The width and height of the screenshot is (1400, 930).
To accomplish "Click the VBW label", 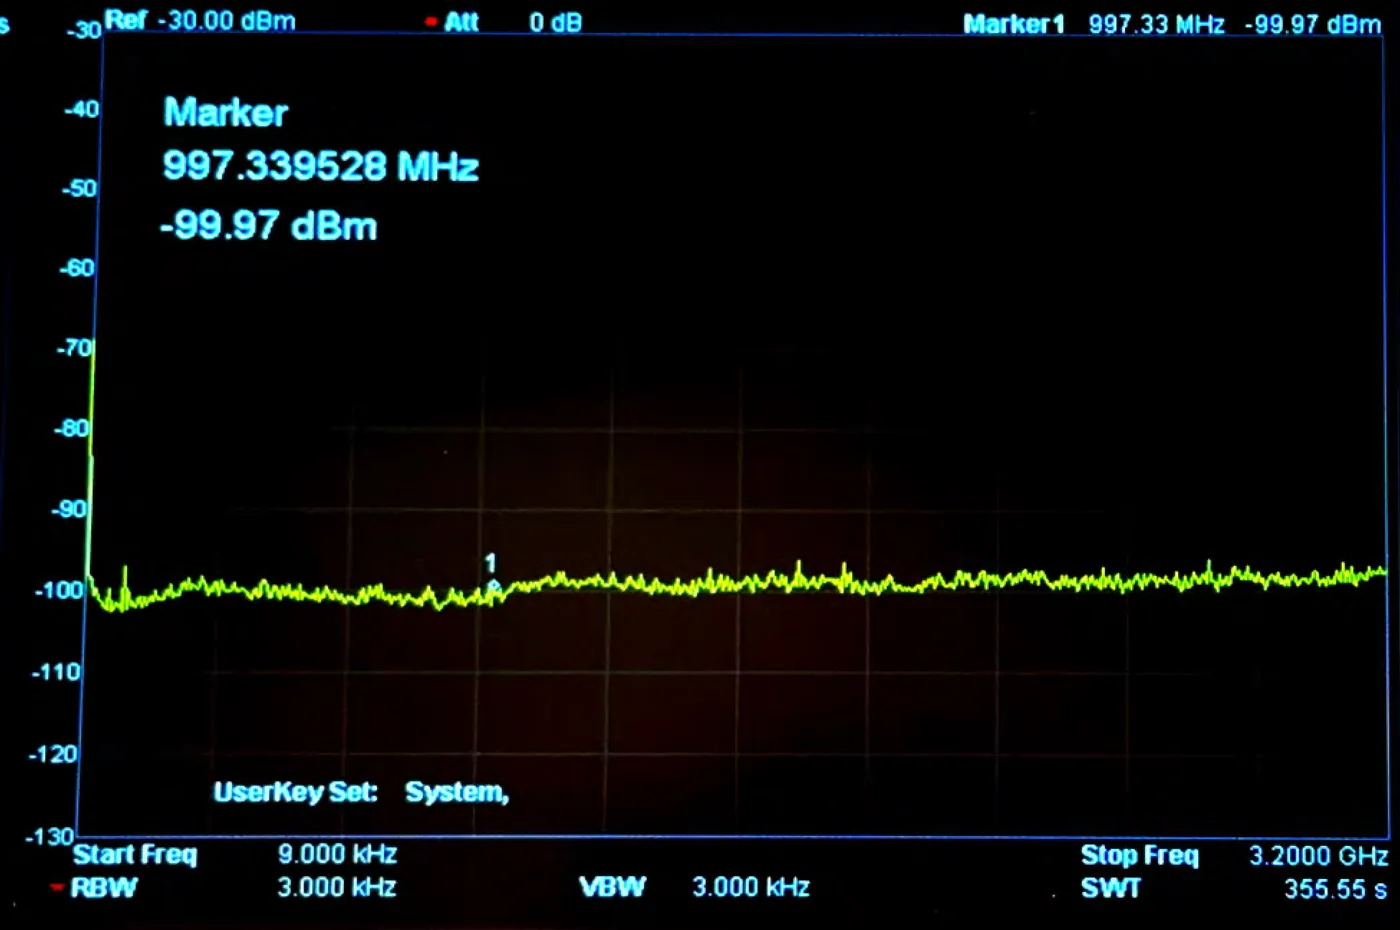I will point(613,887).
